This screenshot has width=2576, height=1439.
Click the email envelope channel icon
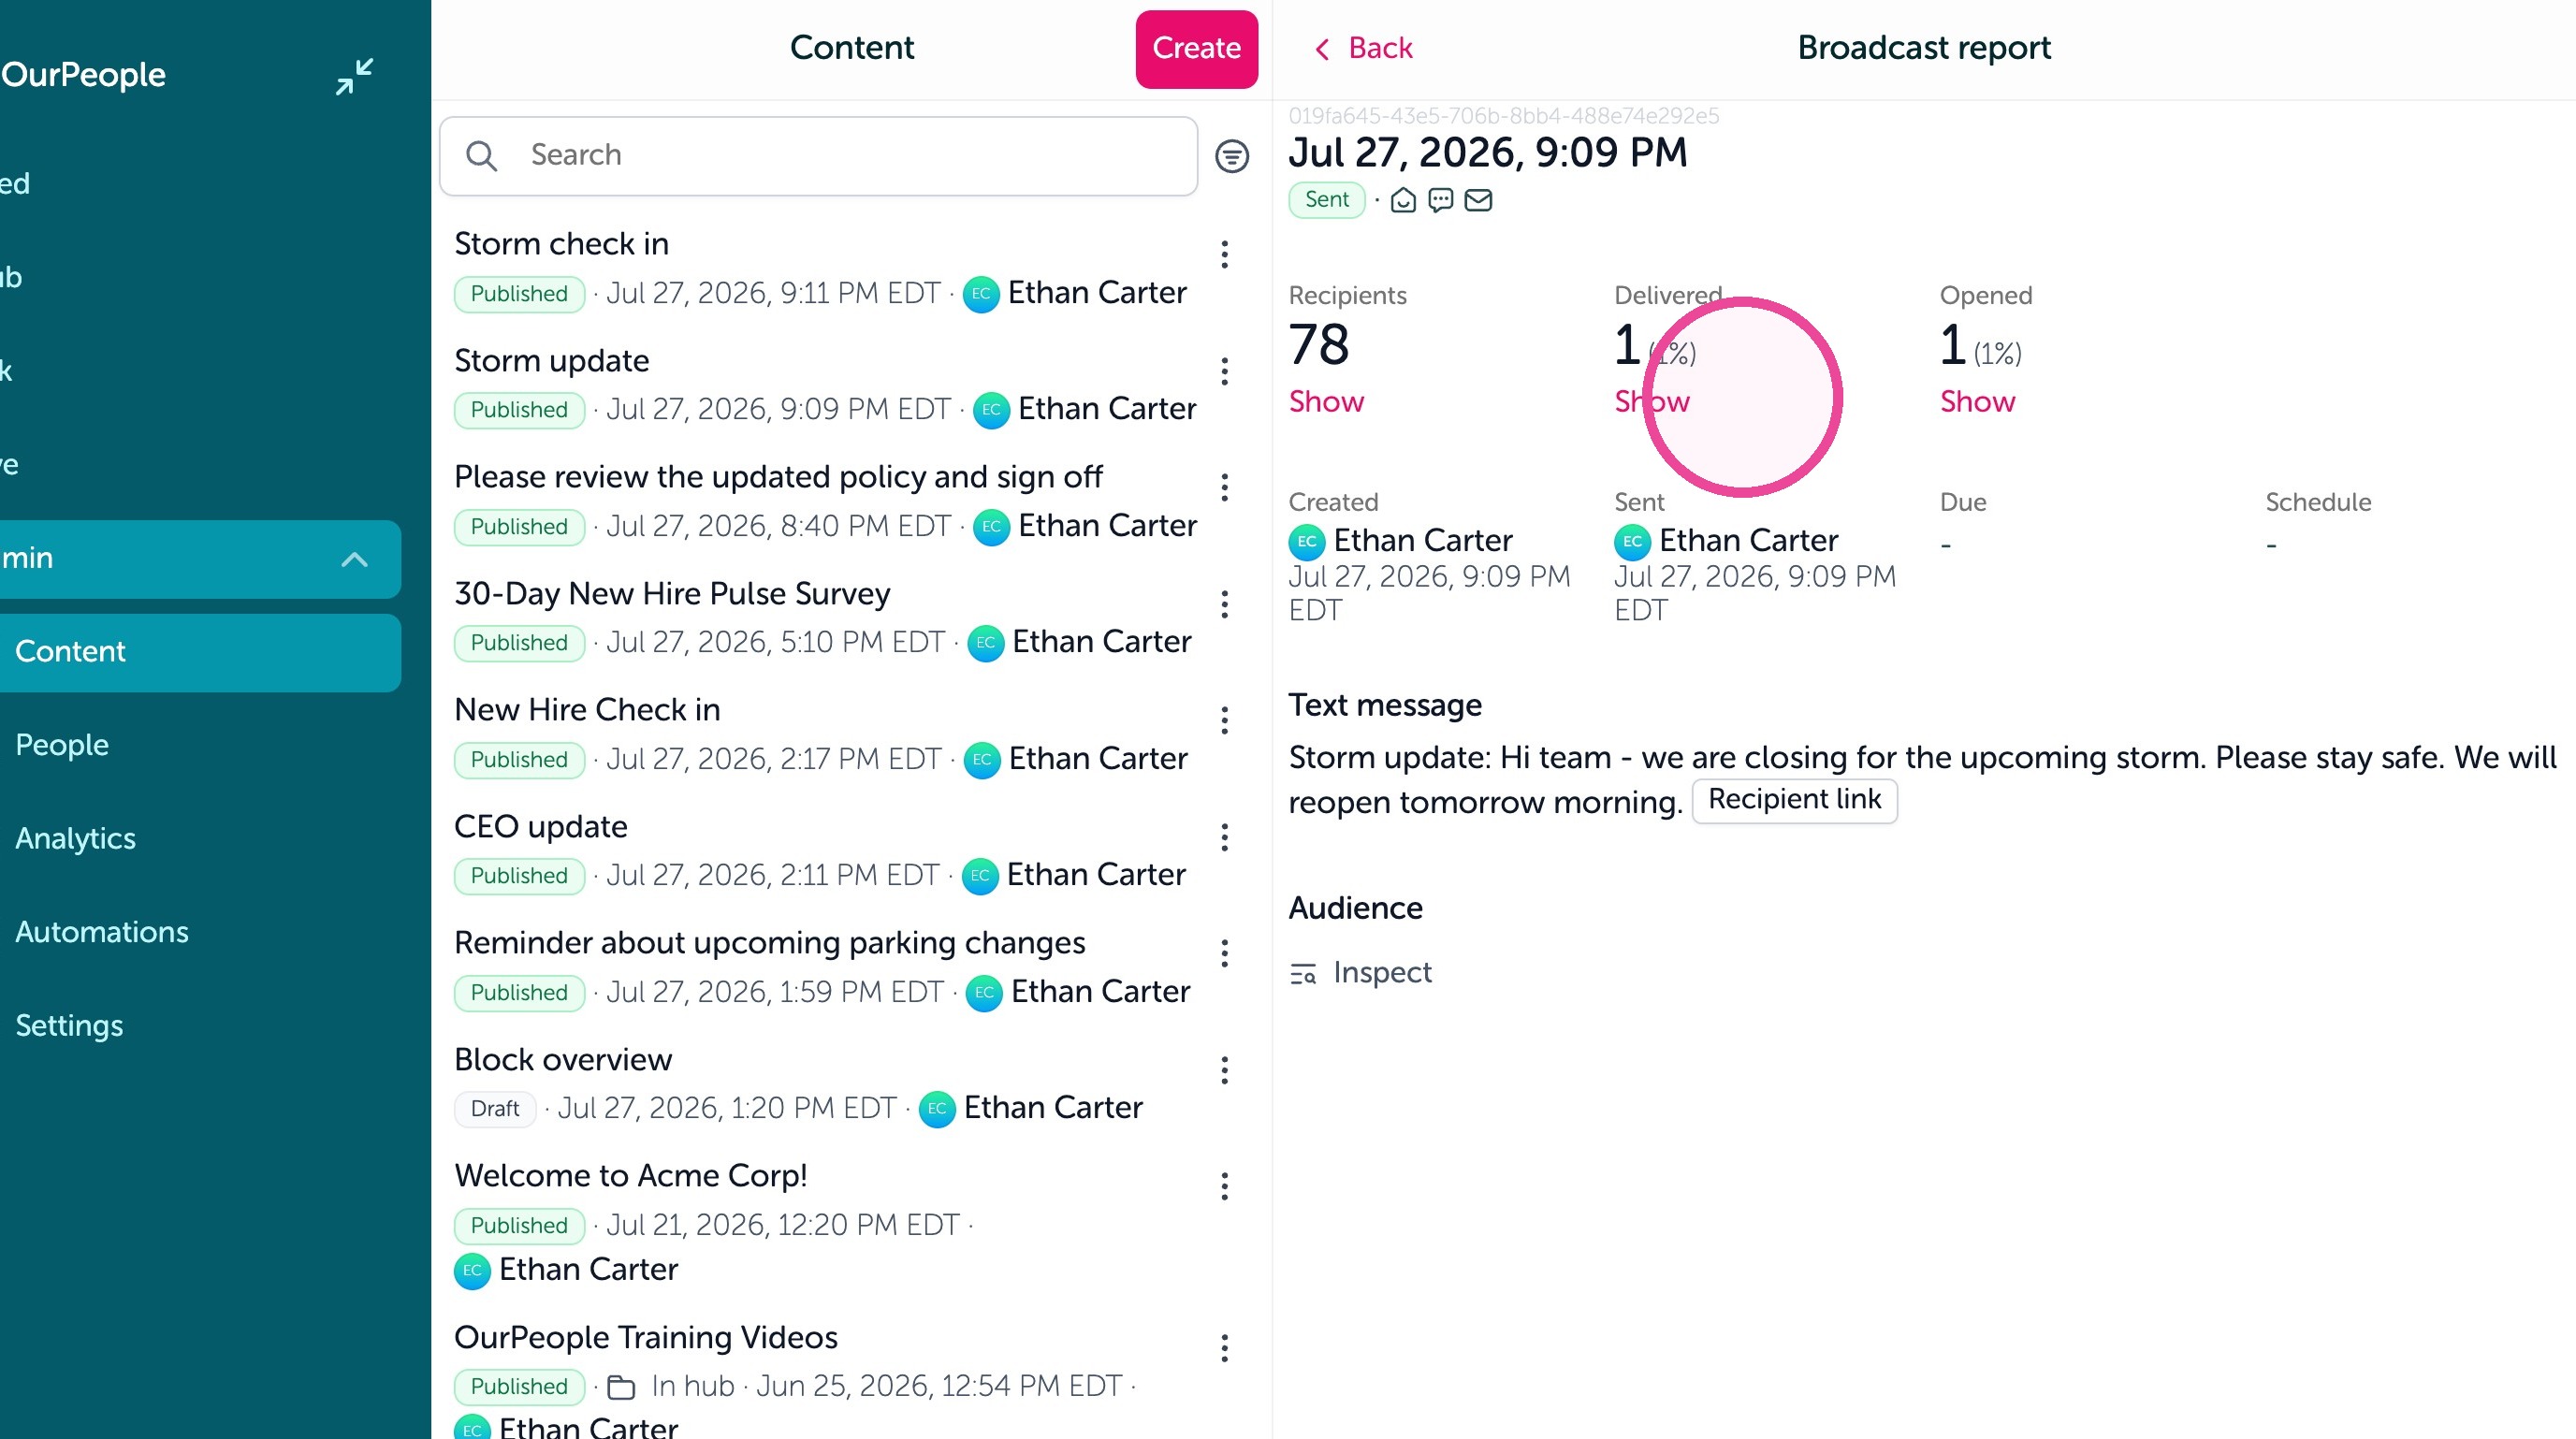tap(1478, 200)
